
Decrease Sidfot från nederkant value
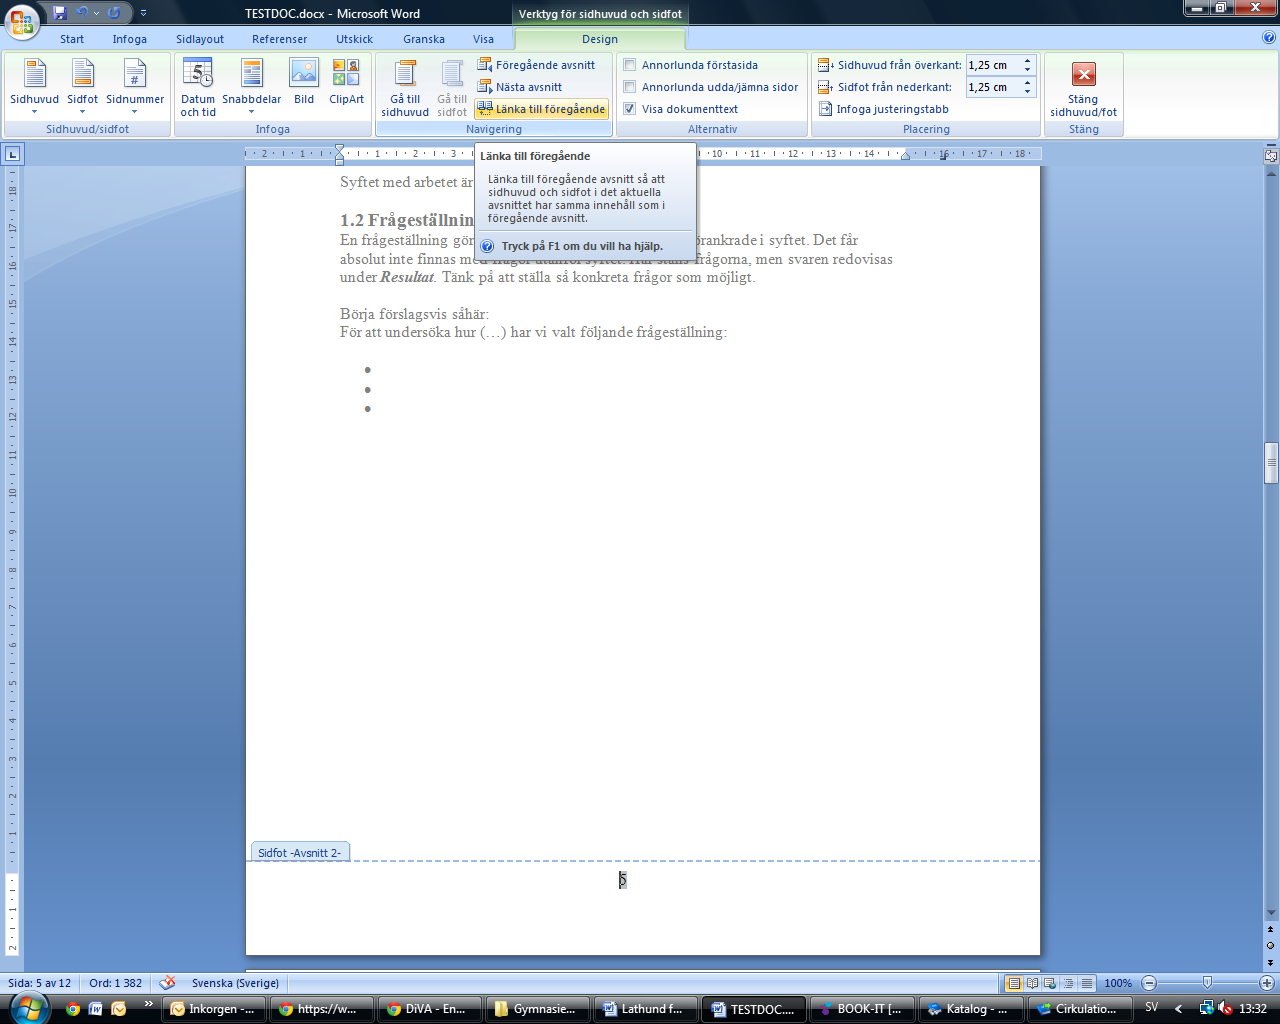pyautogui.click(x=1027, y=92)
